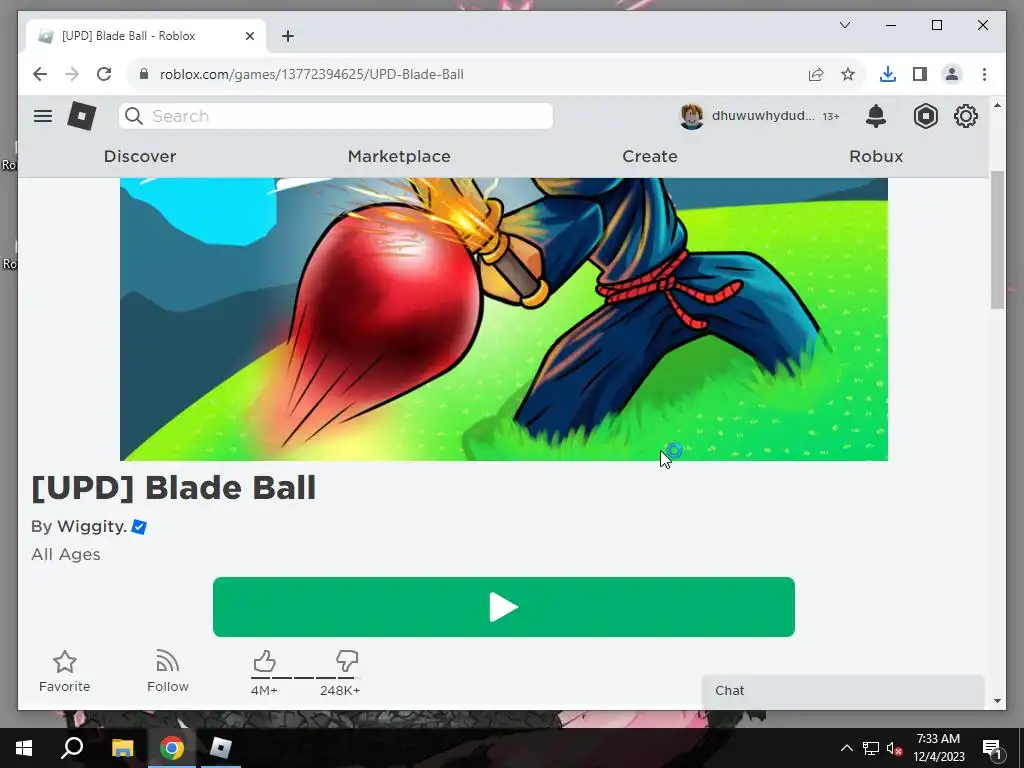
Task: View site information lock icon
Action: coord(144,74)
